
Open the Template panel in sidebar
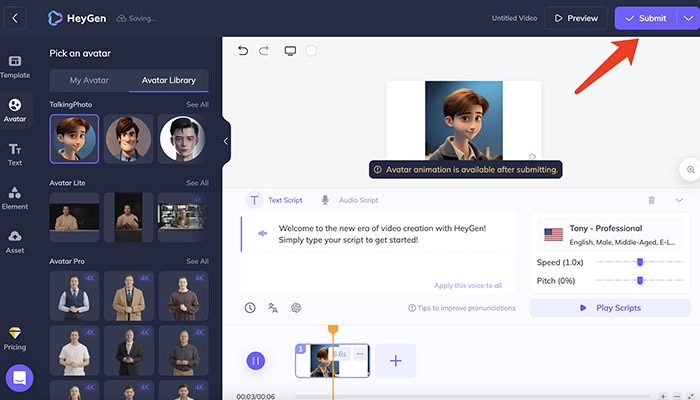tap(15, 65)
